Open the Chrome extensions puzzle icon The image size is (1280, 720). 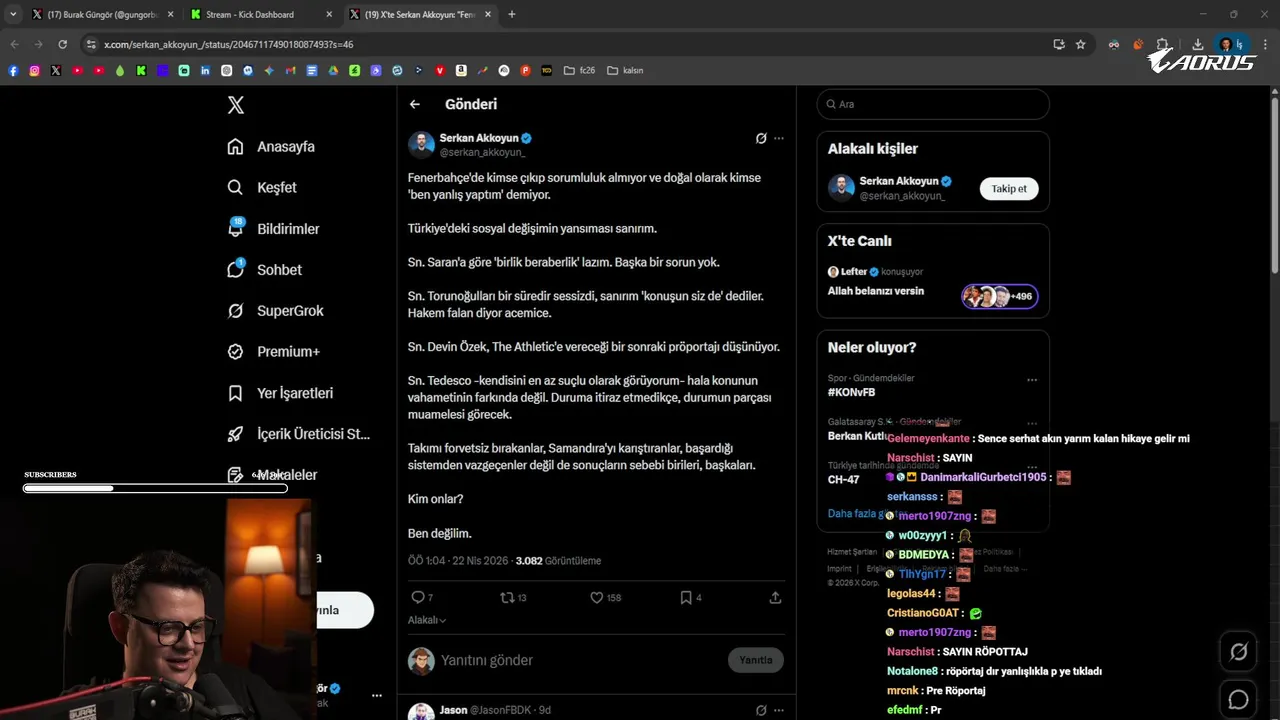point(1162,44)
